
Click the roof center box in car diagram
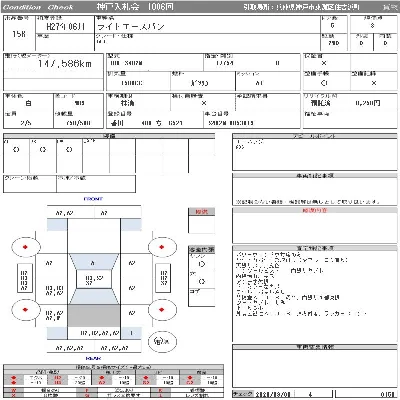94,280
